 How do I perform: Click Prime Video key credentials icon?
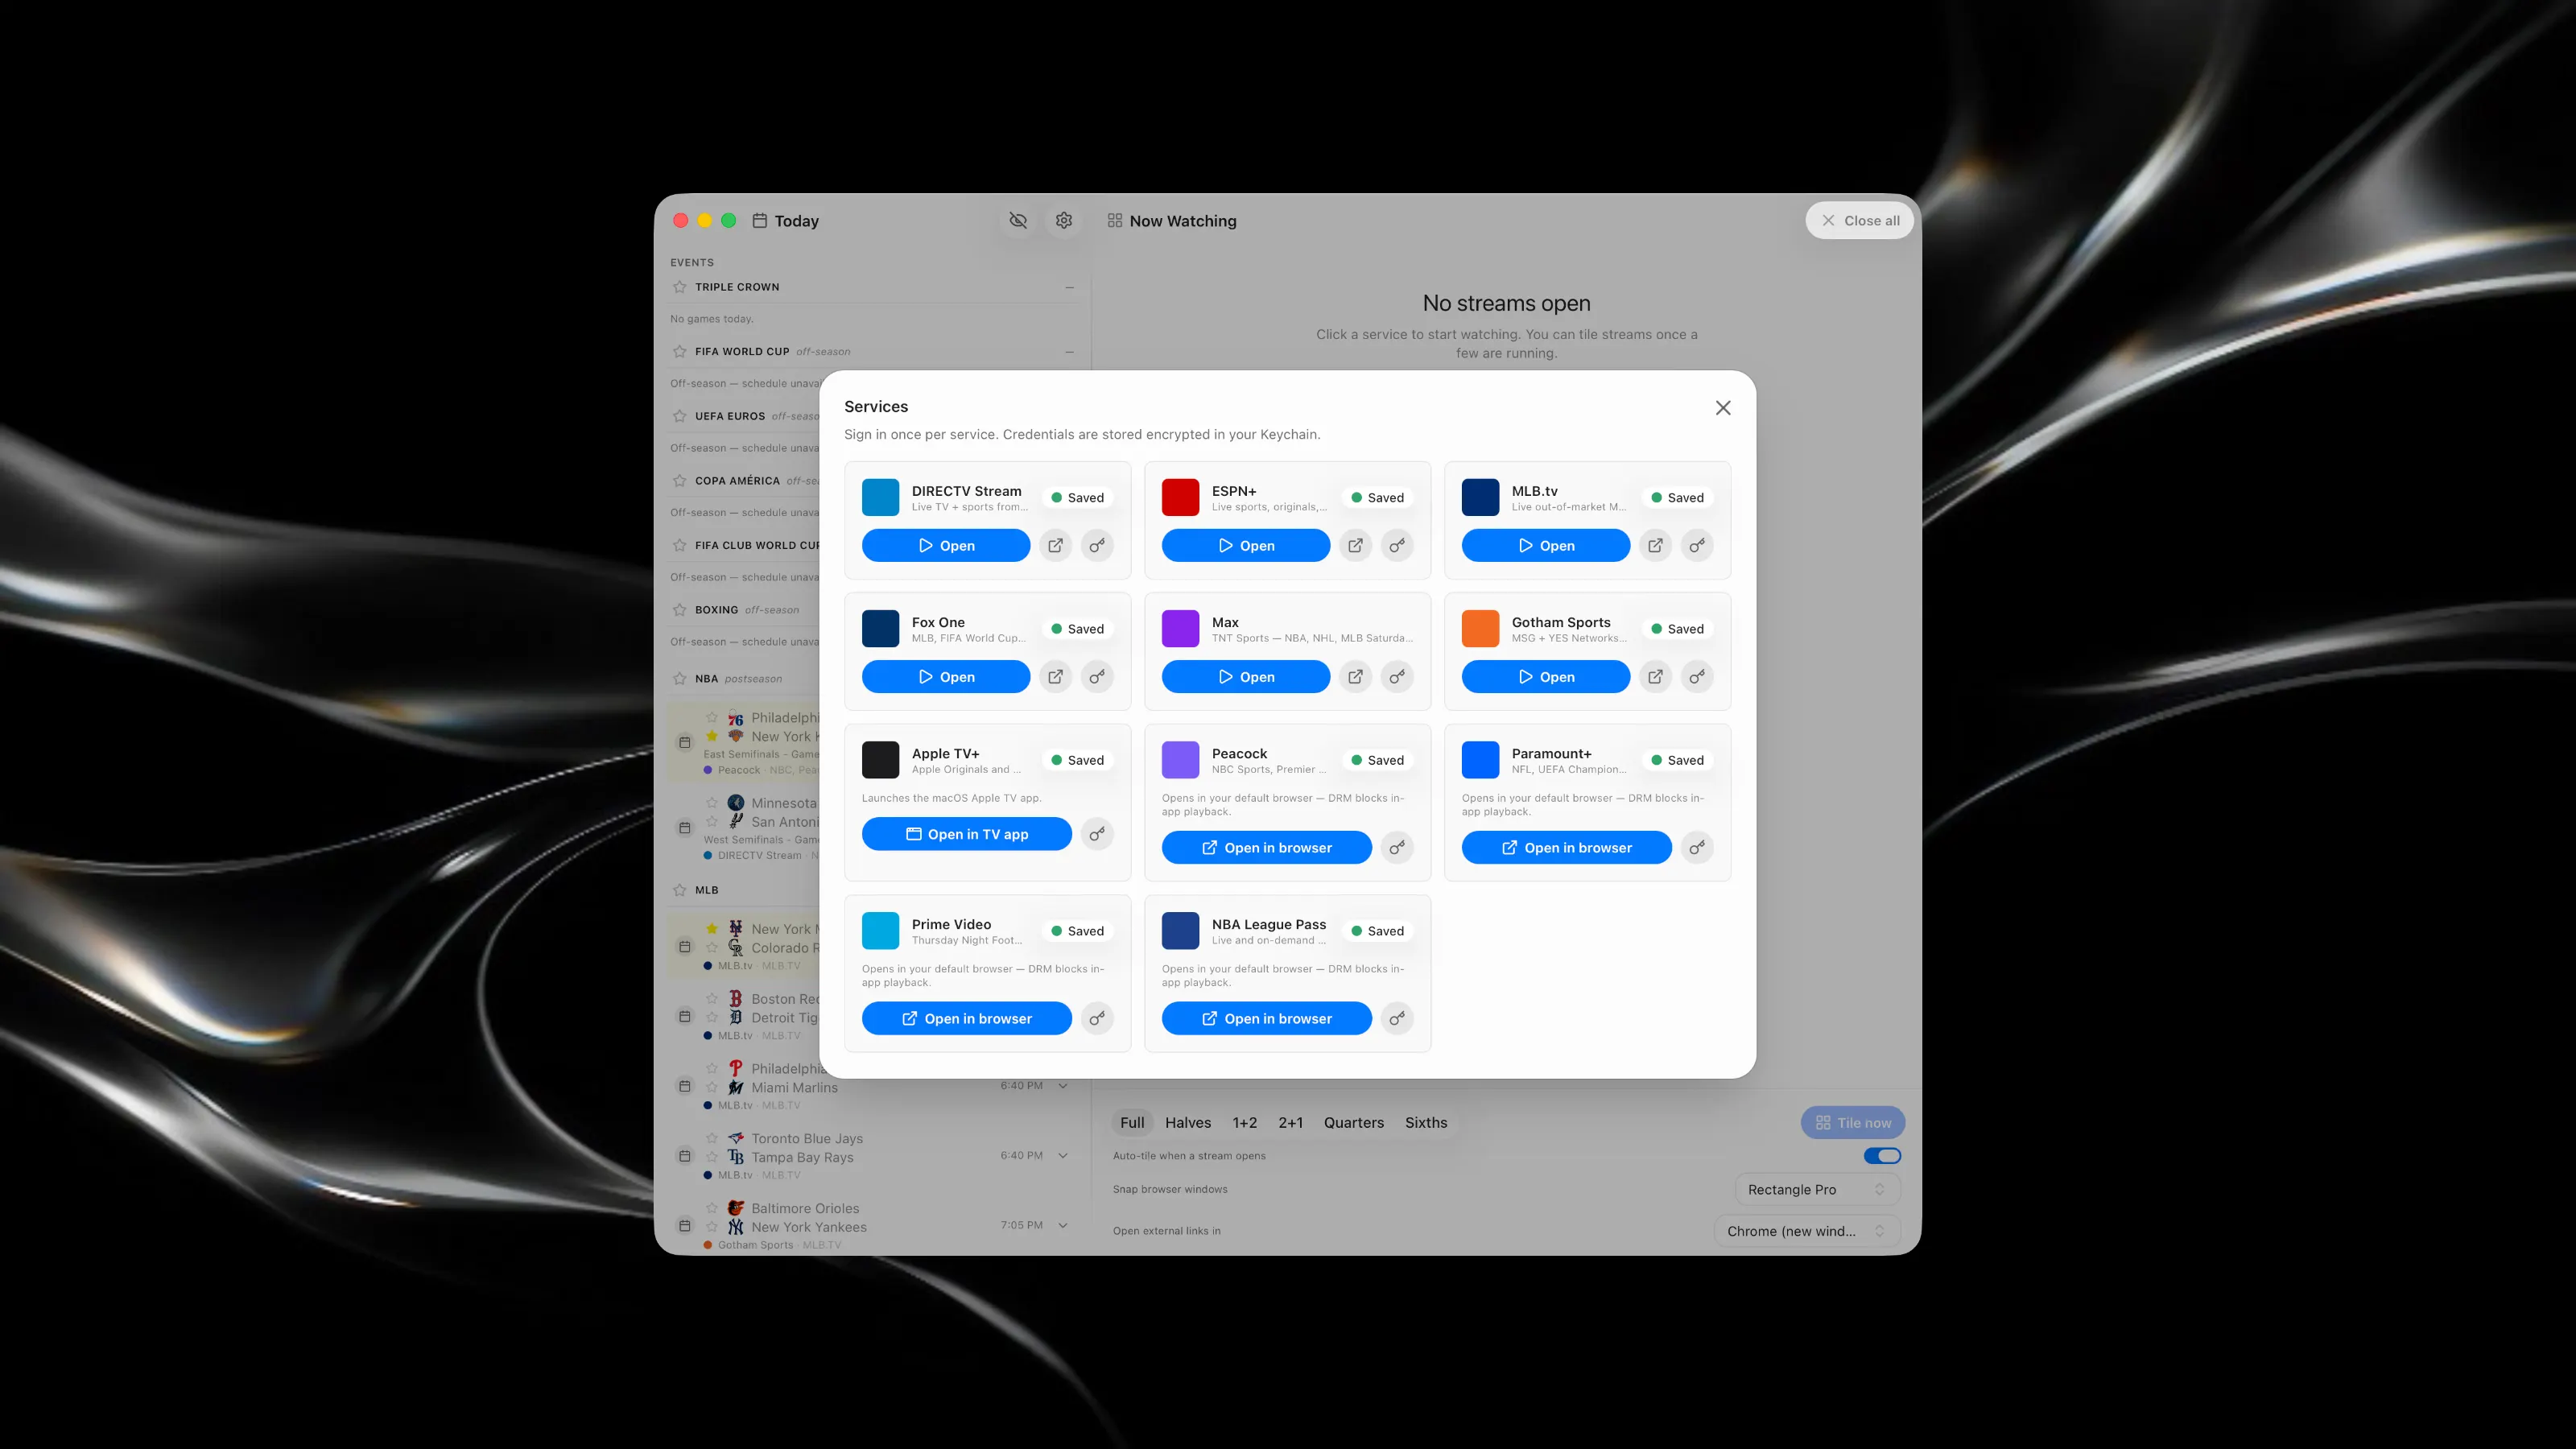pyautogui.click(x=1097, y=1018)
